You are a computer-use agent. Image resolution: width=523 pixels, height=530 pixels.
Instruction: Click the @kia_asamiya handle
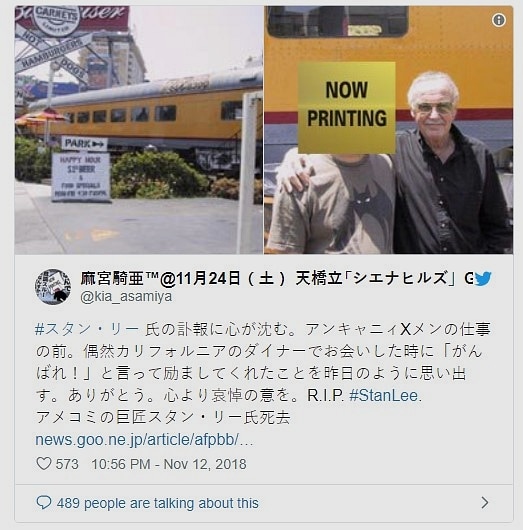(126, 296)
